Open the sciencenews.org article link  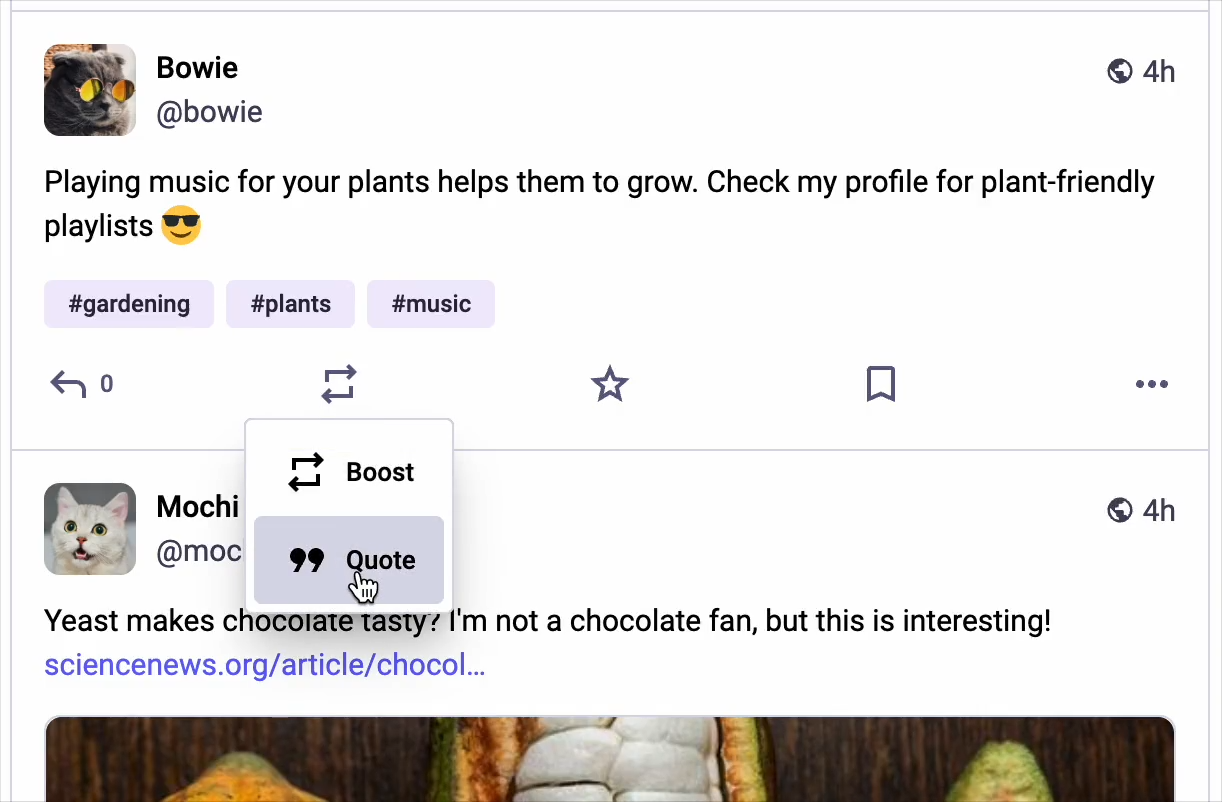pyautogui.click(x=265, y=665)
